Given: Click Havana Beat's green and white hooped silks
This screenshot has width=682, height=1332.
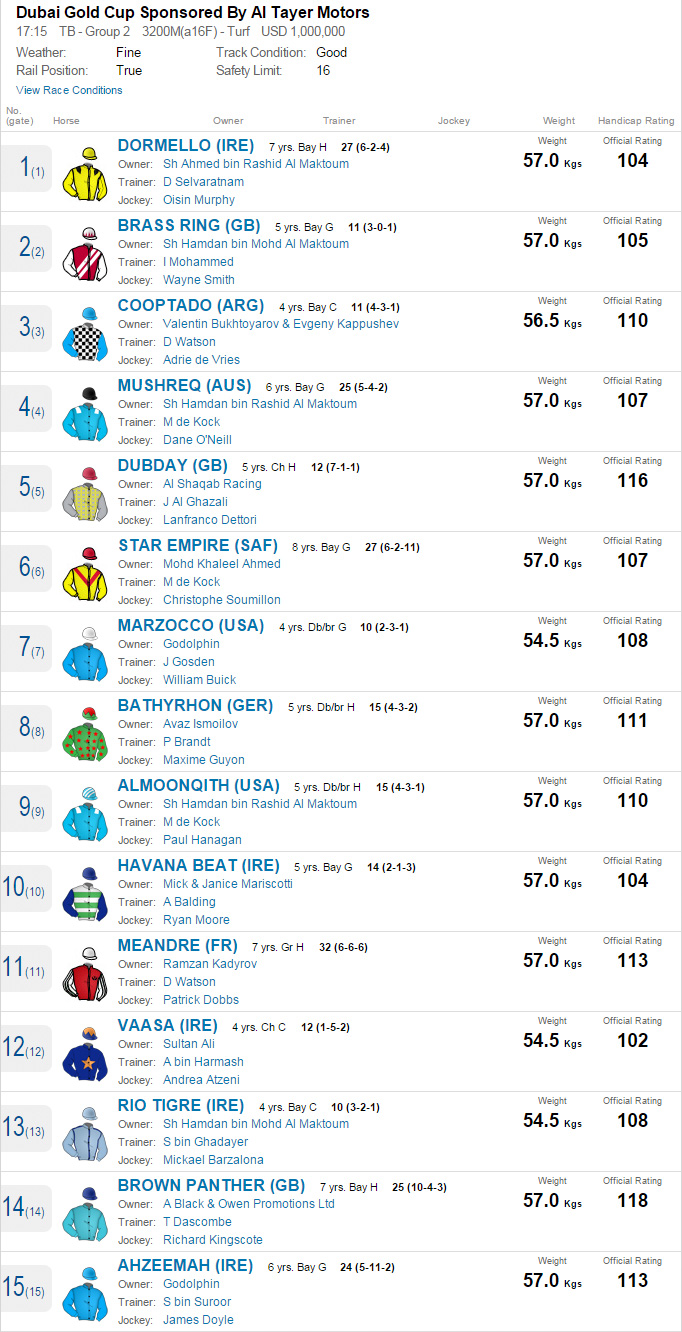Looking at the screenshot, I should click(x=84, y=892).
